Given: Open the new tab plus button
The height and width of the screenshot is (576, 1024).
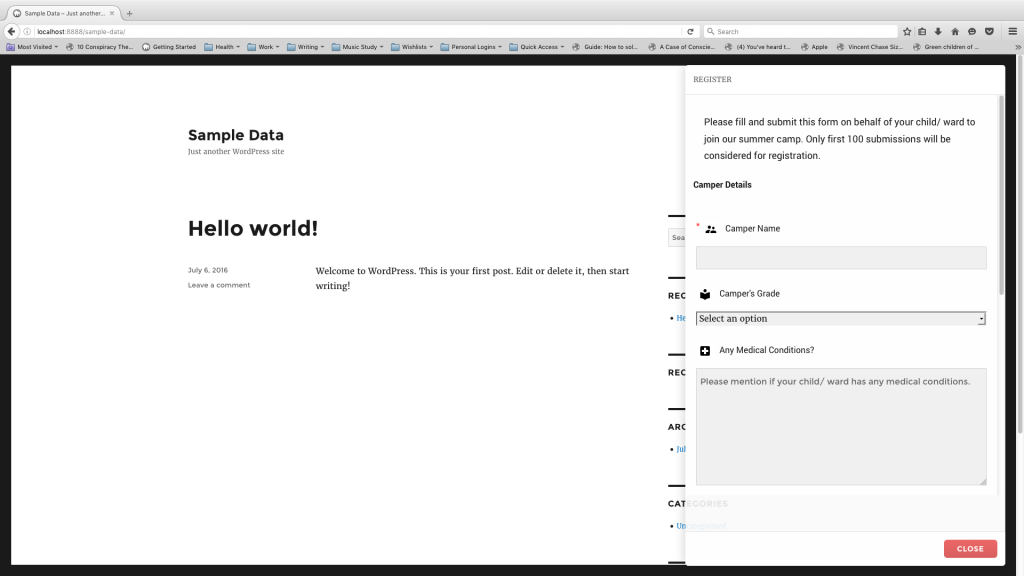Looking at the screenshot, I should click(x=129, y=13).
